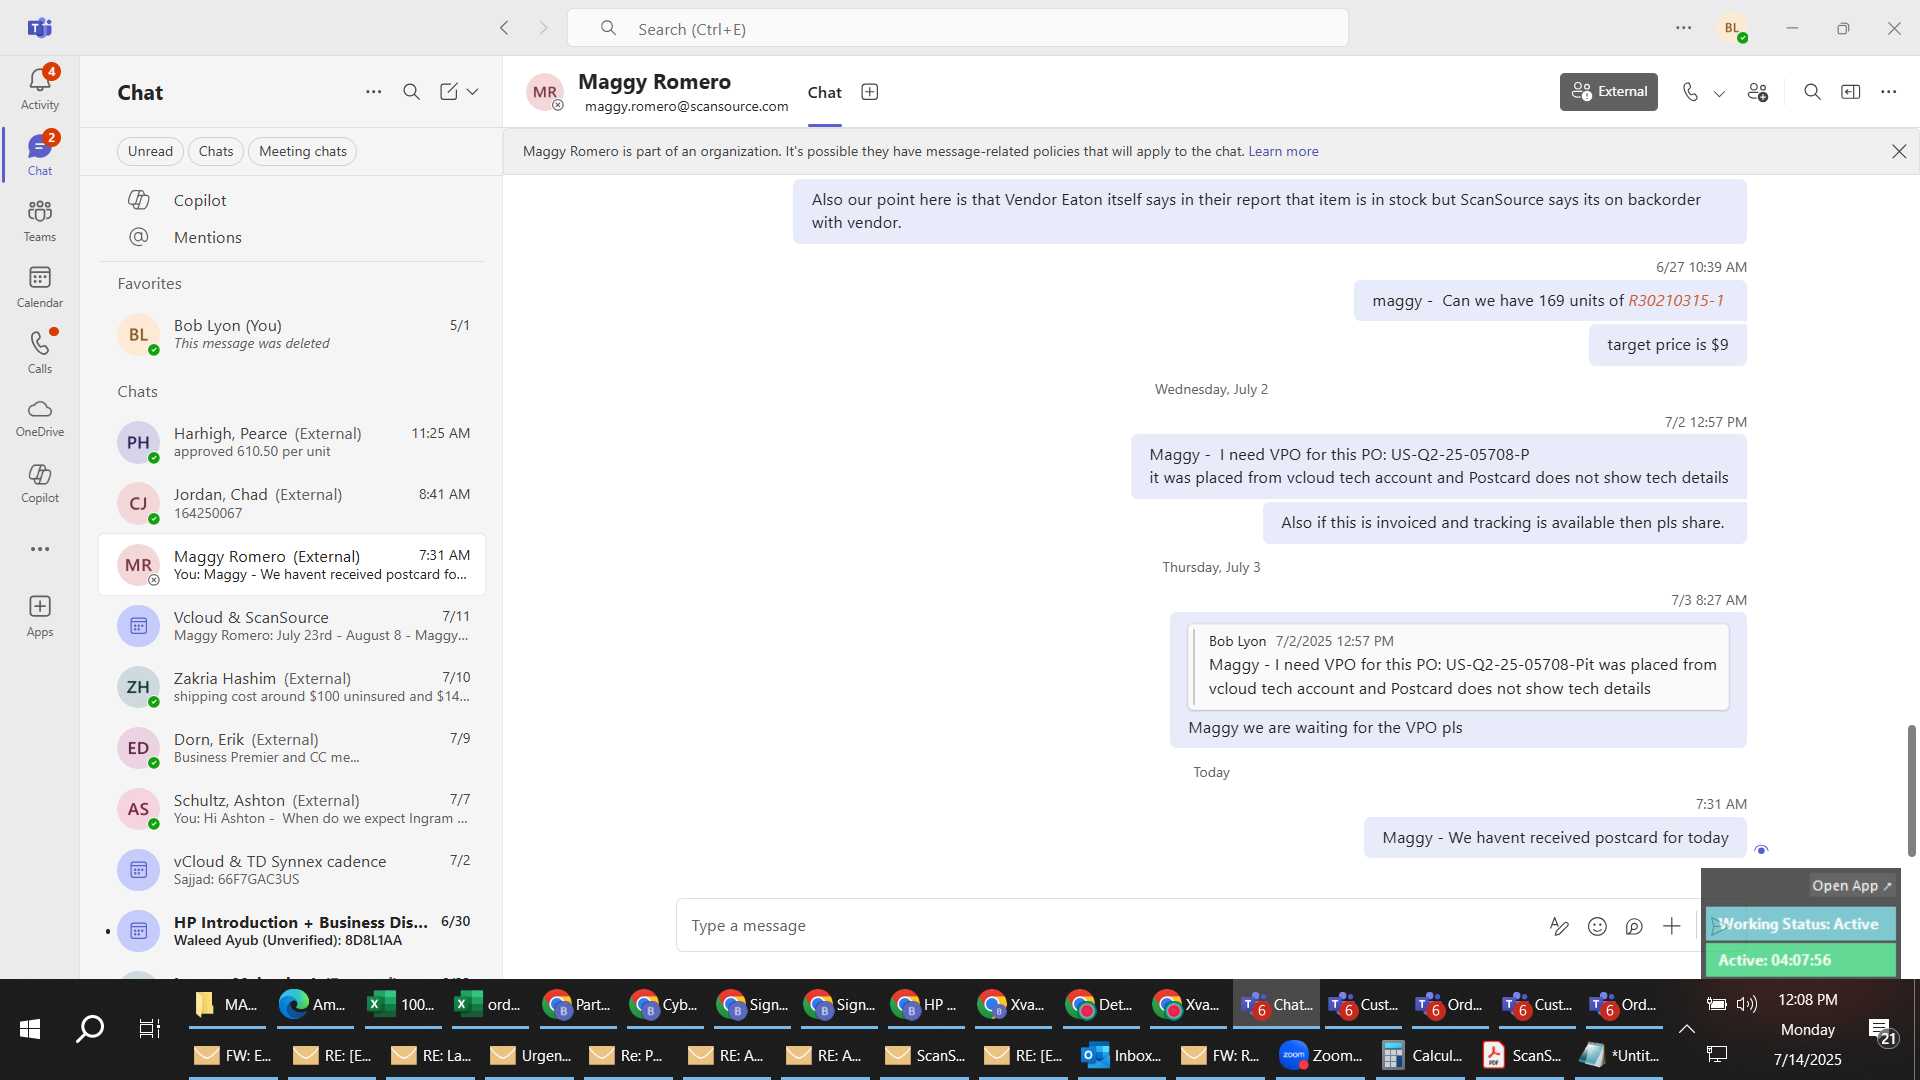Viewport: 1920px width, 1080px height.
Task: Open message formatting options icon
Action: [x=1559, y=926]
